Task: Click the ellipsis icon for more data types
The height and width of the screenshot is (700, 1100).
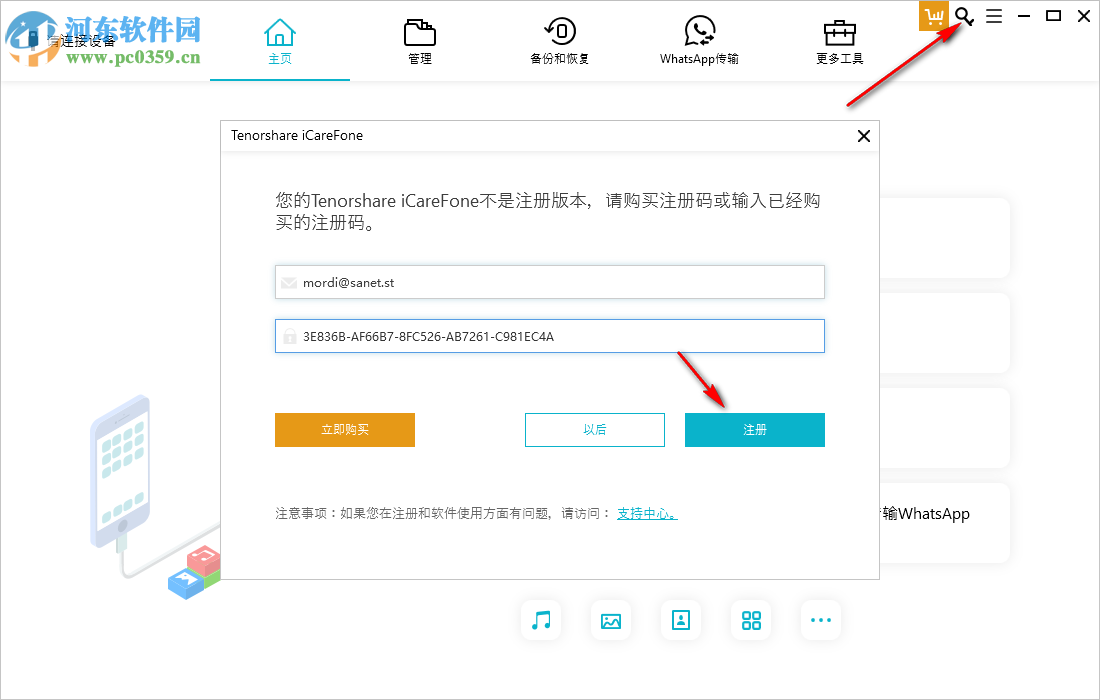Action: click(821, 620)
